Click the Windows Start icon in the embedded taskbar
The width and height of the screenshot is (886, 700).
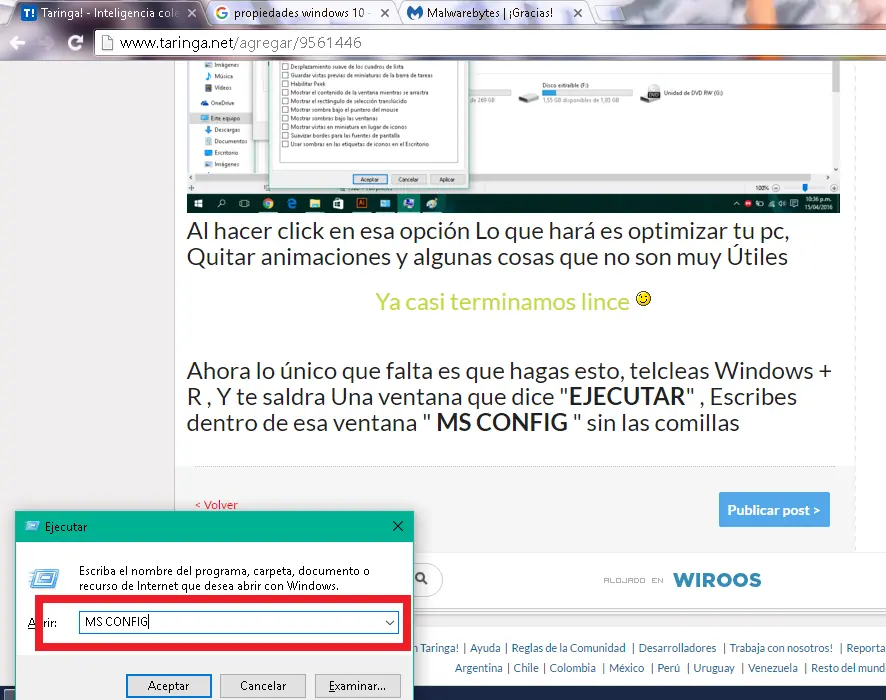[x=198, y=203]
